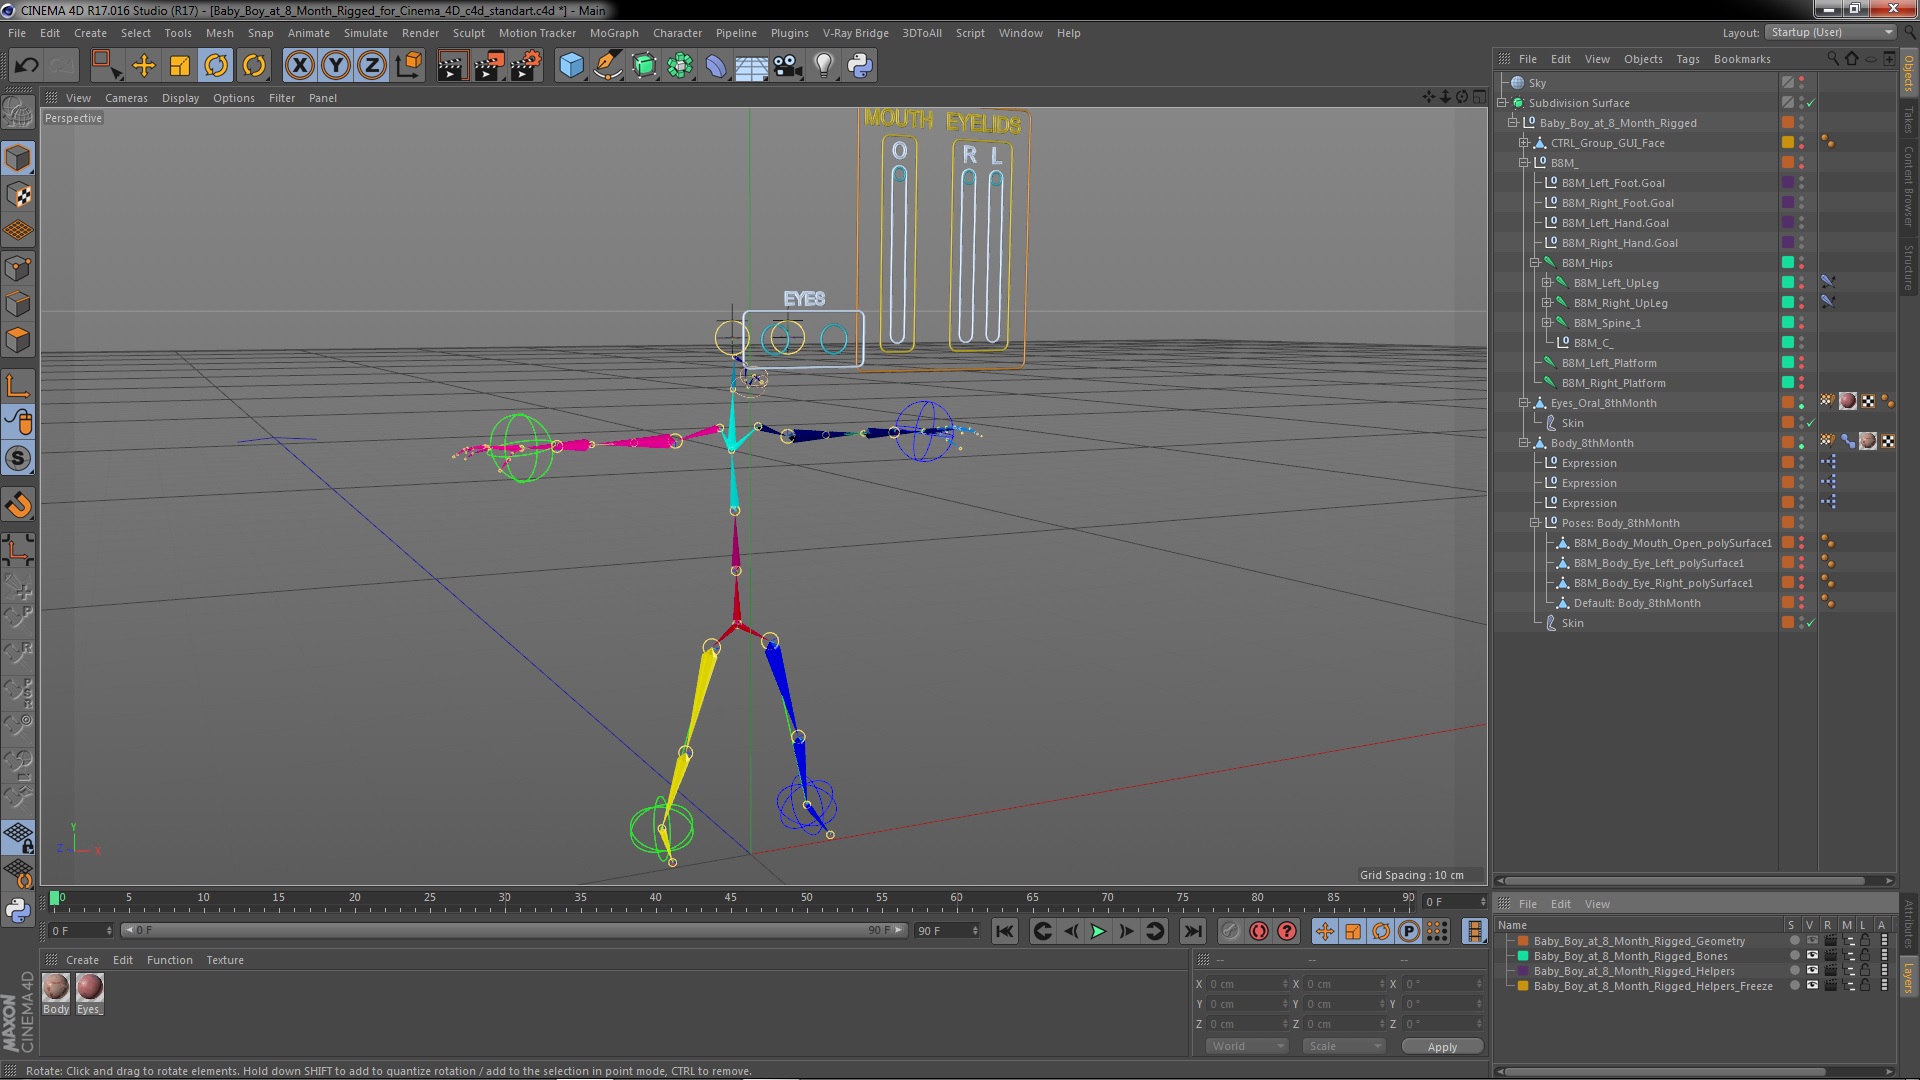The image size is (1920, 1080).
Task: Open the Scale mode dropdown
Action: pos(1343,1046)
